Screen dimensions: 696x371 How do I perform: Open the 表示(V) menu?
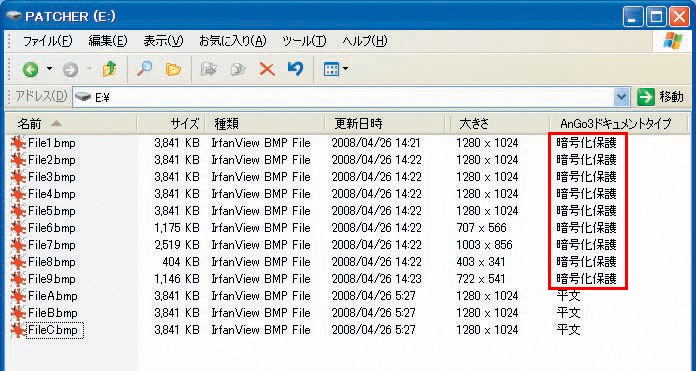point(163,41)
